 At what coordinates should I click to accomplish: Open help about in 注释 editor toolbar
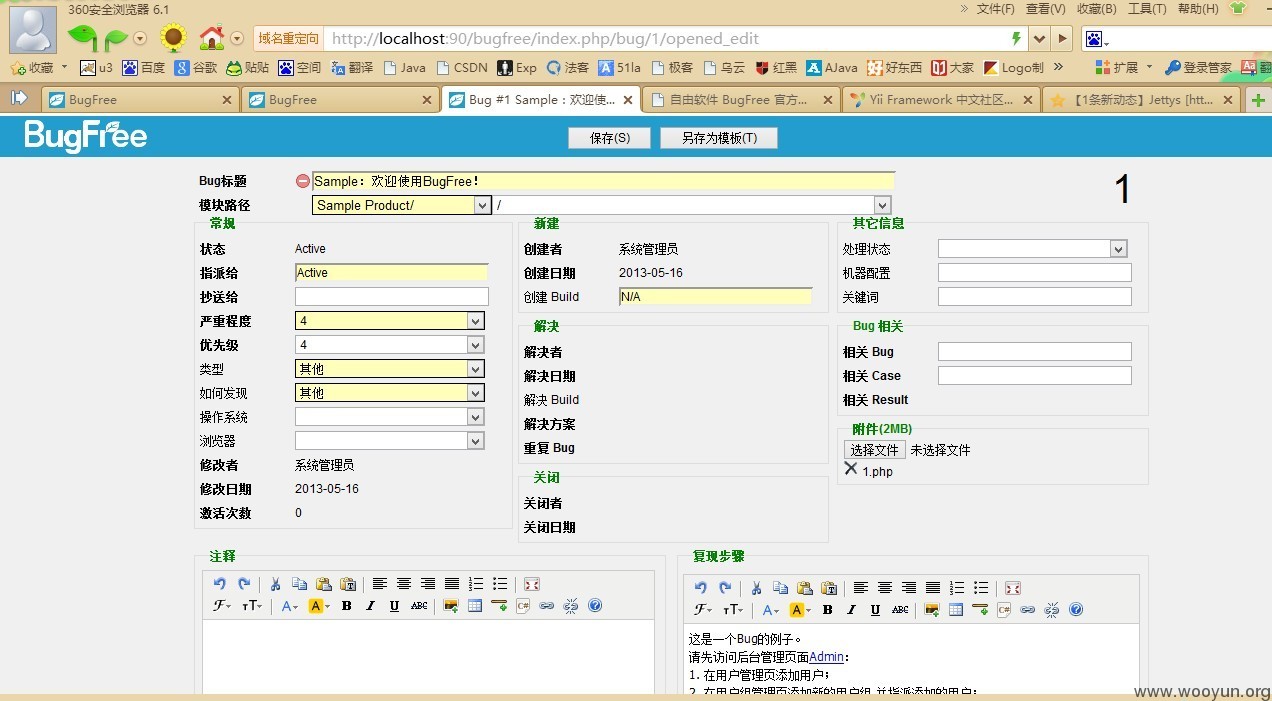click(x=595, y=606)
